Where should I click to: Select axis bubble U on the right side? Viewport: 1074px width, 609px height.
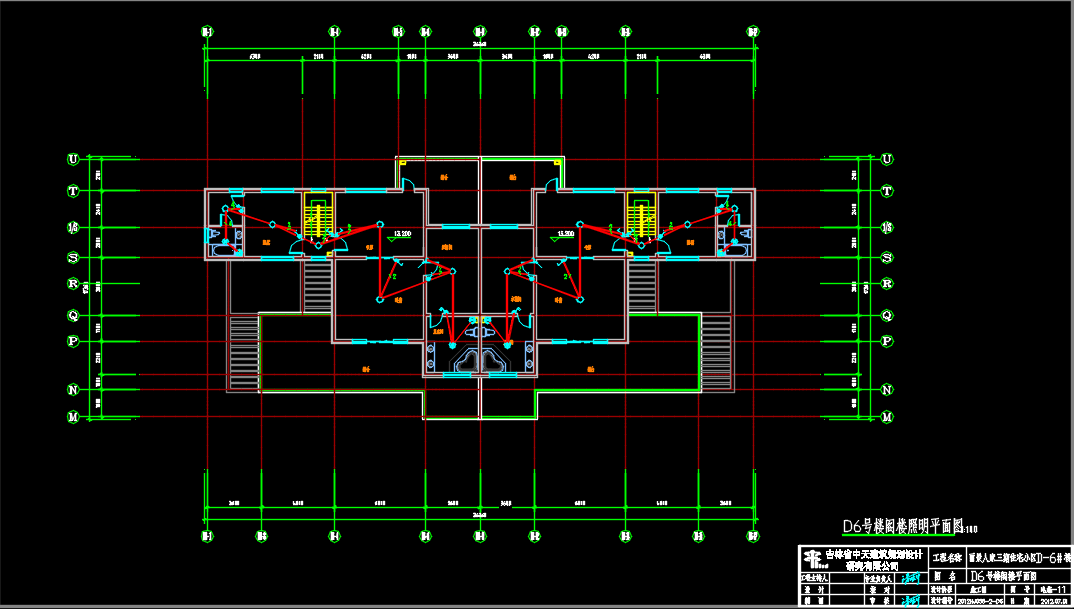[x=888, y=160]
